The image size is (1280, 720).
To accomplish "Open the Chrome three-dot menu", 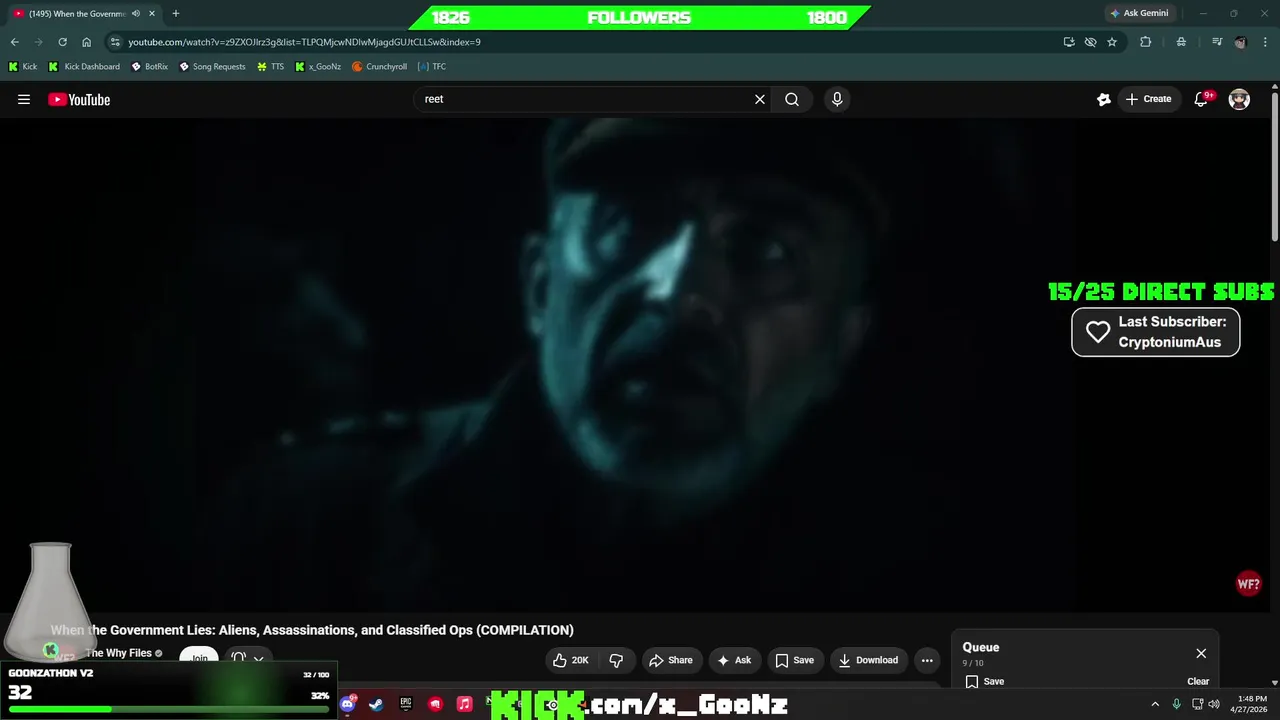I will pos(1264,42).
